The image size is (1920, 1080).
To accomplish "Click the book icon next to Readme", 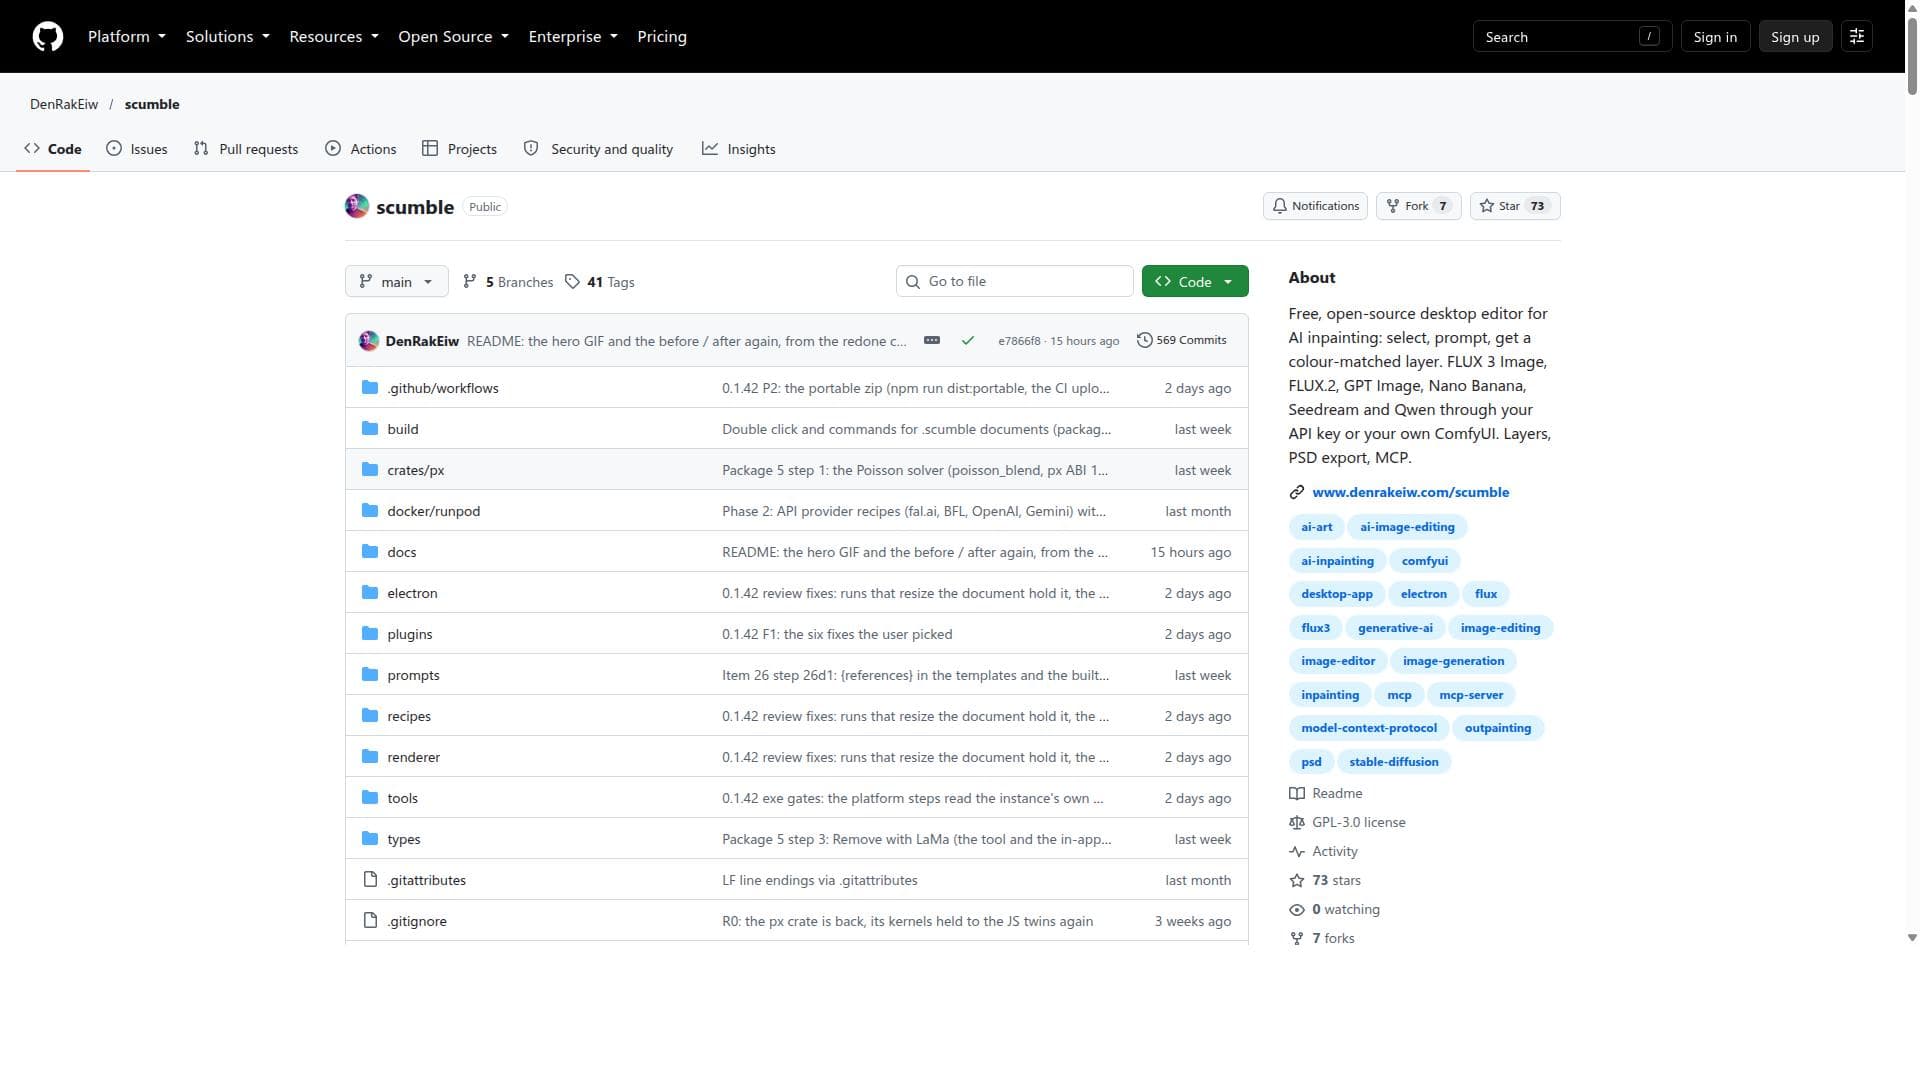I will tap(1297, 793).
